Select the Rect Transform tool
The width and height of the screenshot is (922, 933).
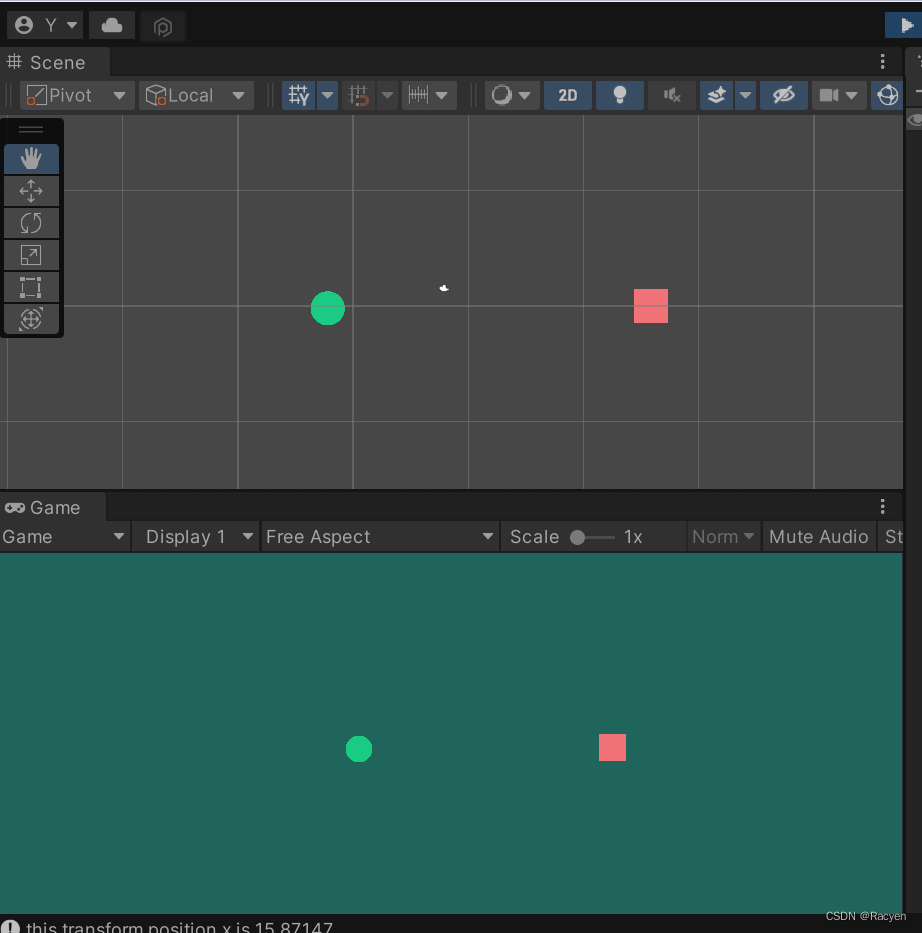coord(31,287)
